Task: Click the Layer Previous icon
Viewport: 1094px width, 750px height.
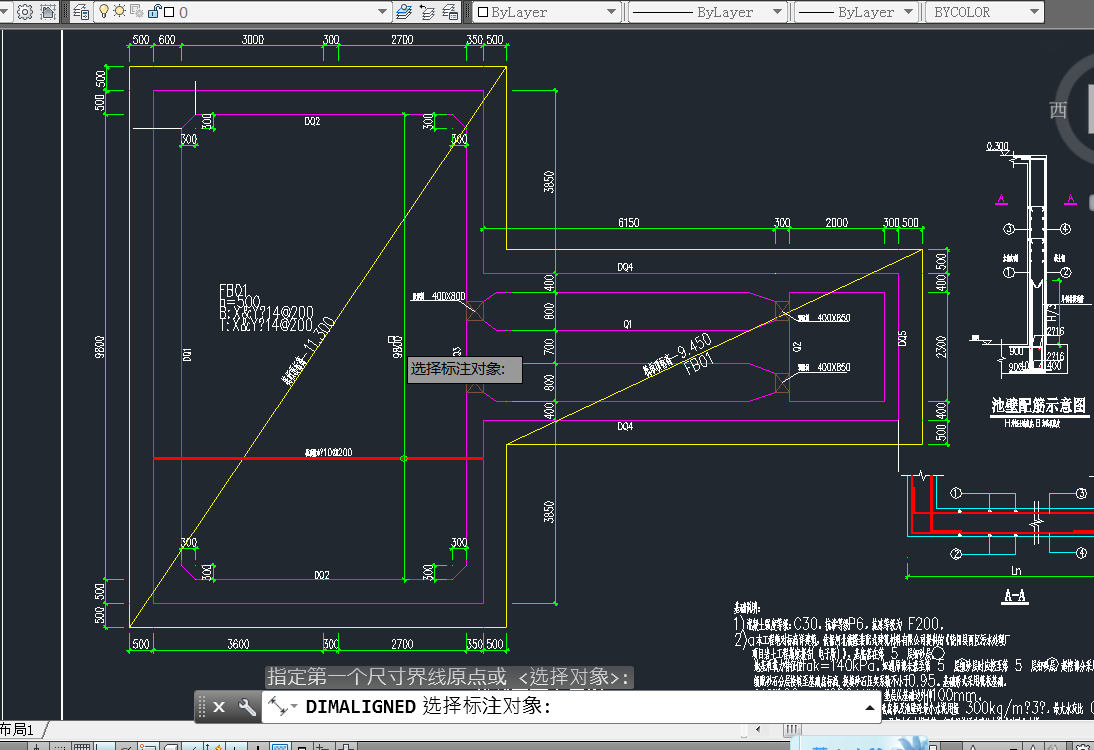Action: coord(427,12)
